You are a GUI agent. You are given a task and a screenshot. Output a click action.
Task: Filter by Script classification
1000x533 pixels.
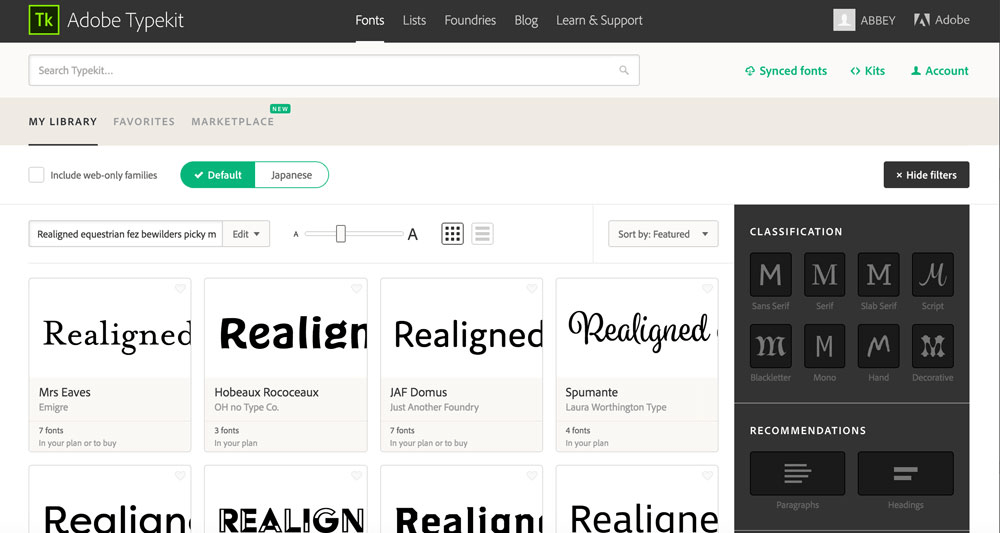click(x=932, y=274)
